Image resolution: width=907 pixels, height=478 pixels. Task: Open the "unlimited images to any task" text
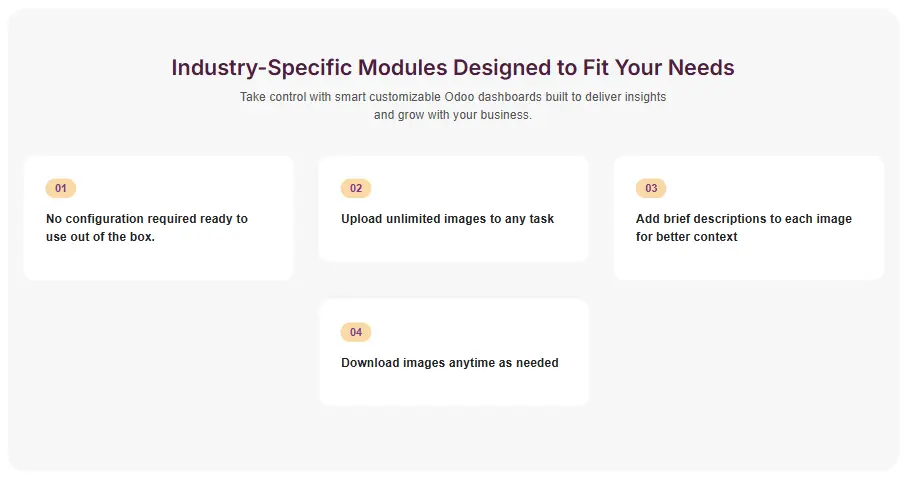[471, 219]
